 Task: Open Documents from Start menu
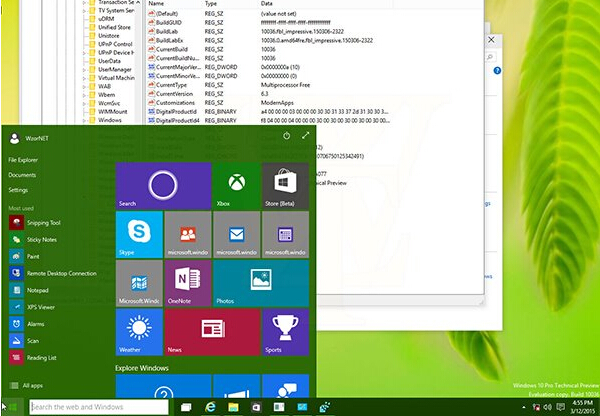coord(22,175)
